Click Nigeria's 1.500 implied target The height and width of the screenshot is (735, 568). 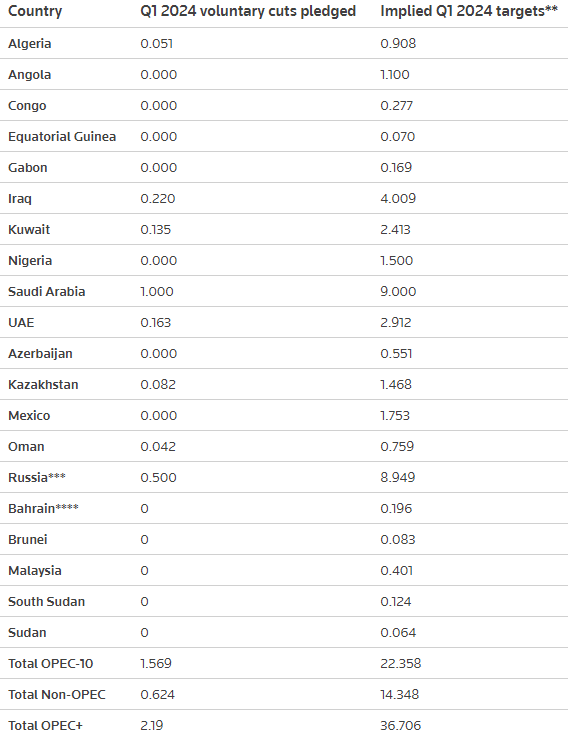396,261
